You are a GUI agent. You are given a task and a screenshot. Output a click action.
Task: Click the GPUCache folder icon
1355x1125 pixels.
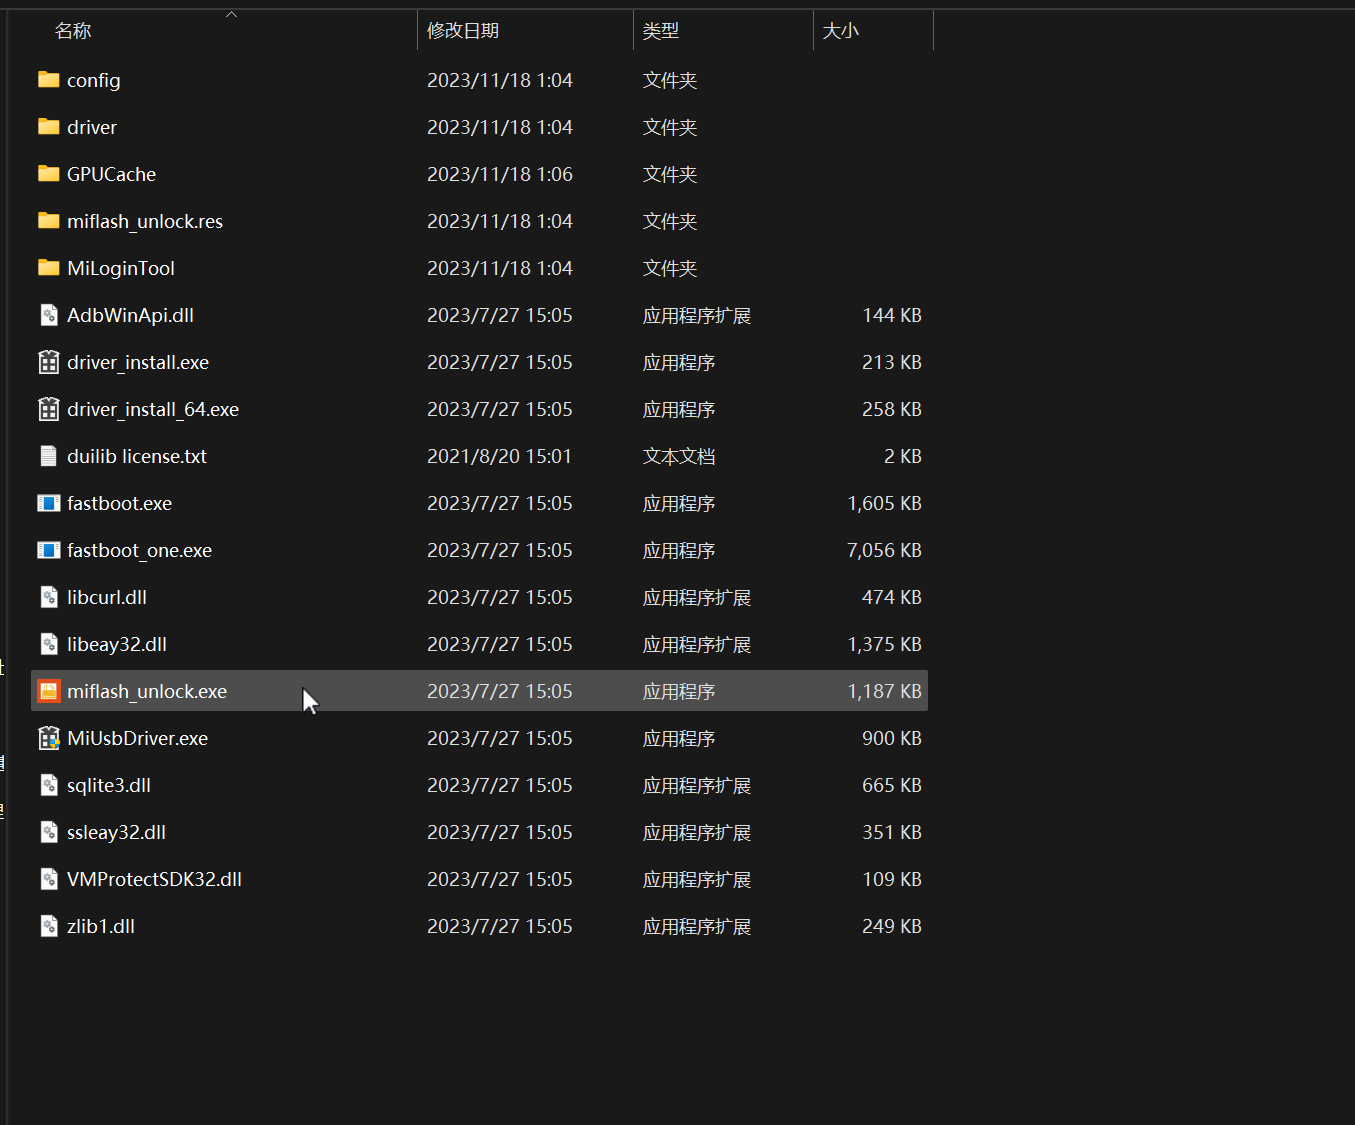(48, 174)
